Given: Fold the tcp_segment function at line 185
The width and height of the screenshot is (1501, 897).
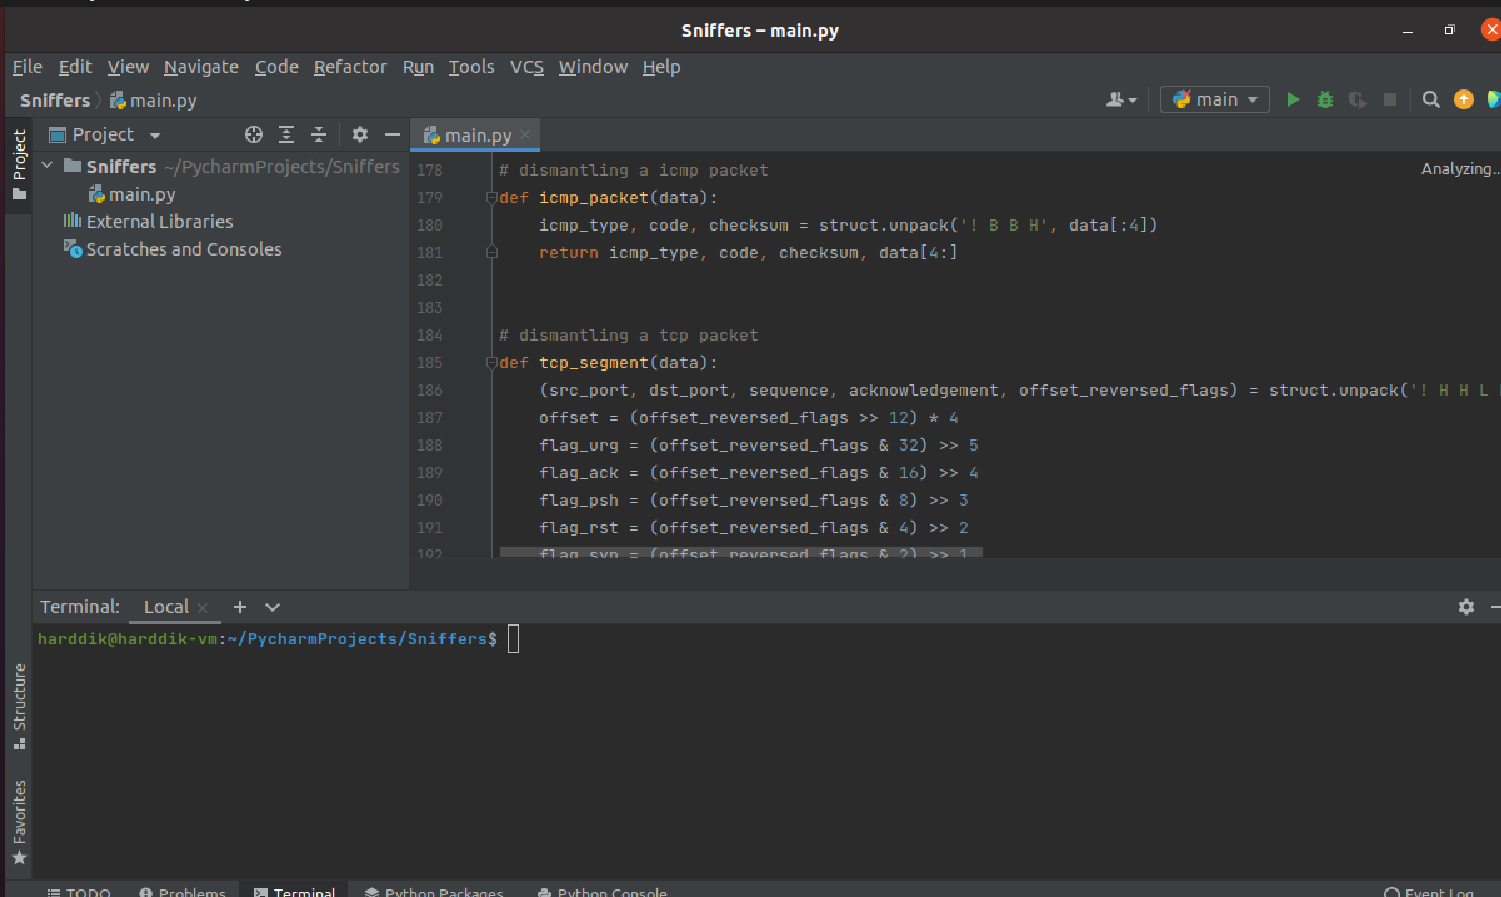Looking at the screenshot, I should click(491, 362).
